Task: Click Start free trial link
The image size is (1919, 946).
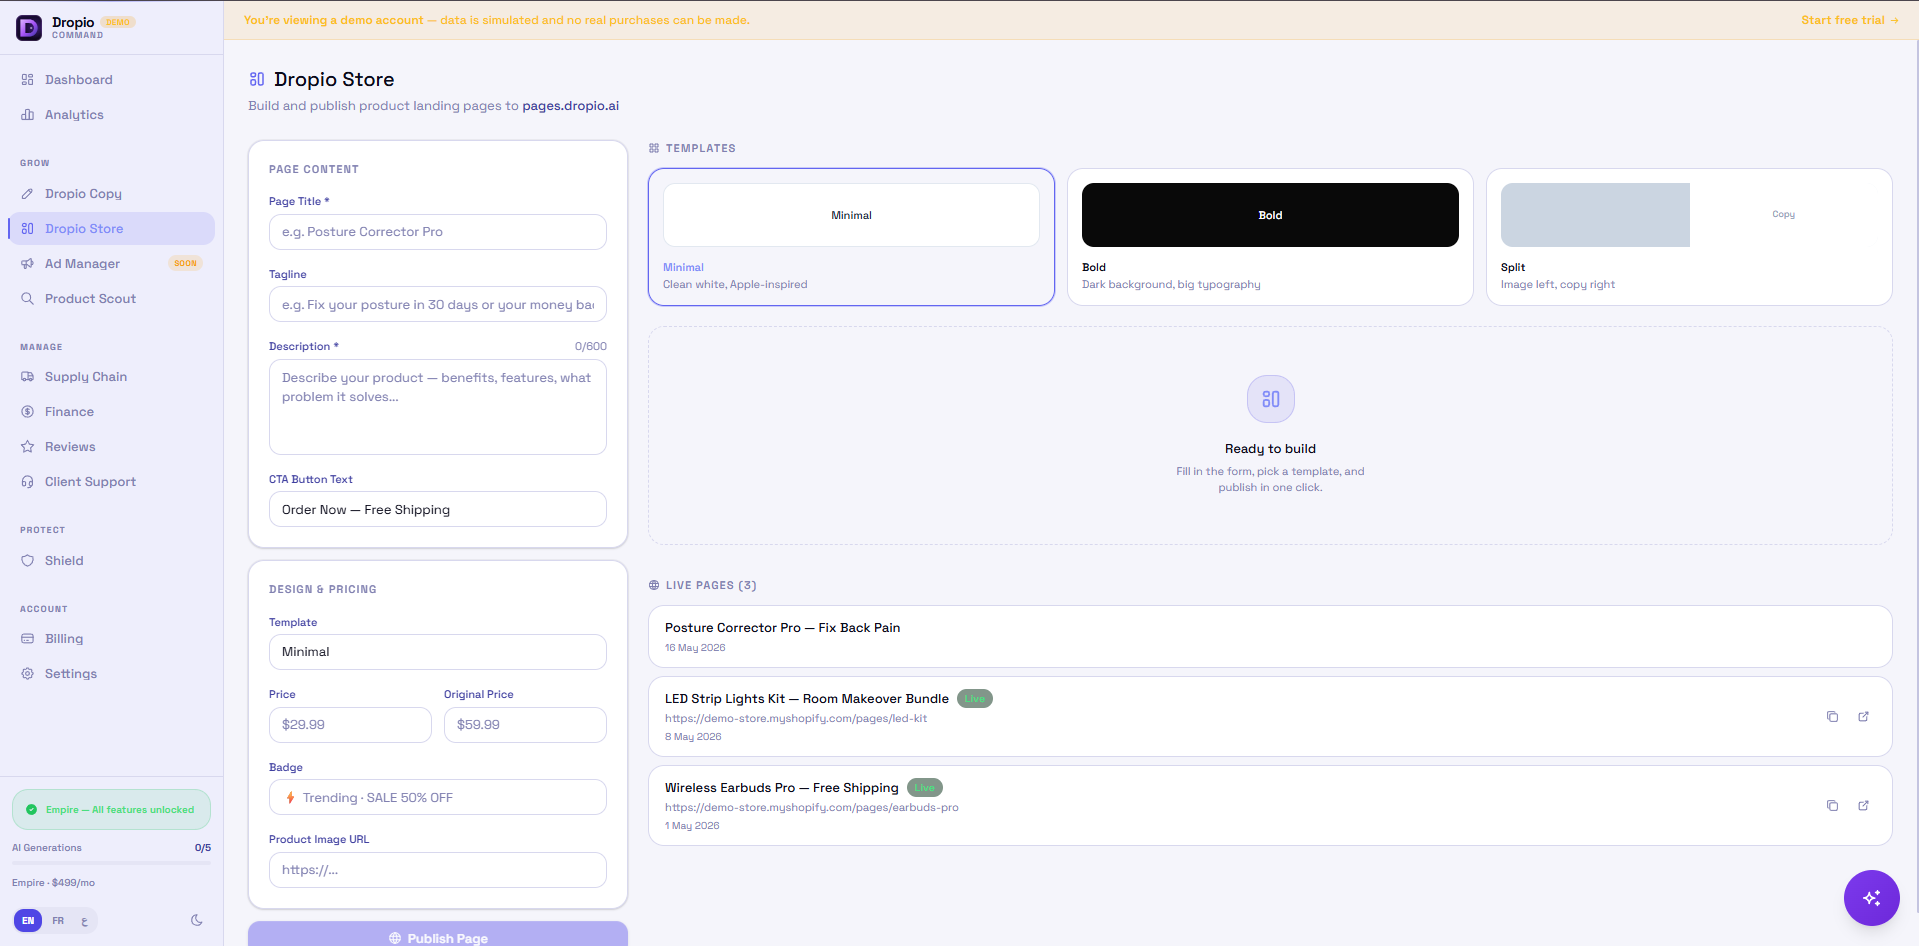Action: 1849,20
